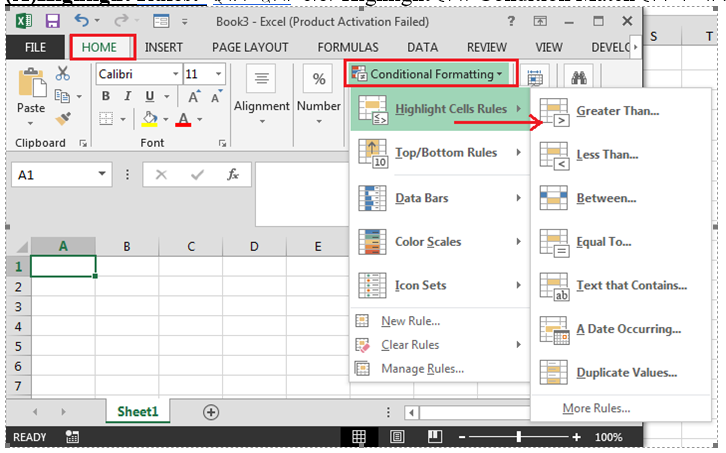Open the Calibri font name dropdown
This screenshot has height=453, width=726.
coord(175,74)
